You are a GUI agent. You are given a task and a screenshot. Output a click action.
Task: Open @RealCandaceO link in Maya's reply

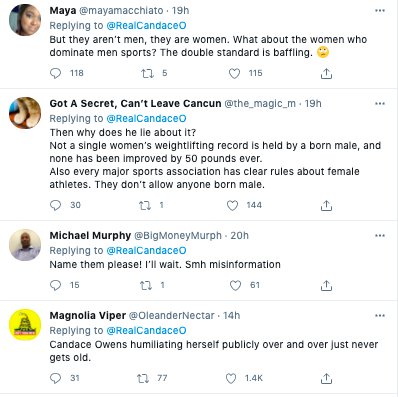146,26
